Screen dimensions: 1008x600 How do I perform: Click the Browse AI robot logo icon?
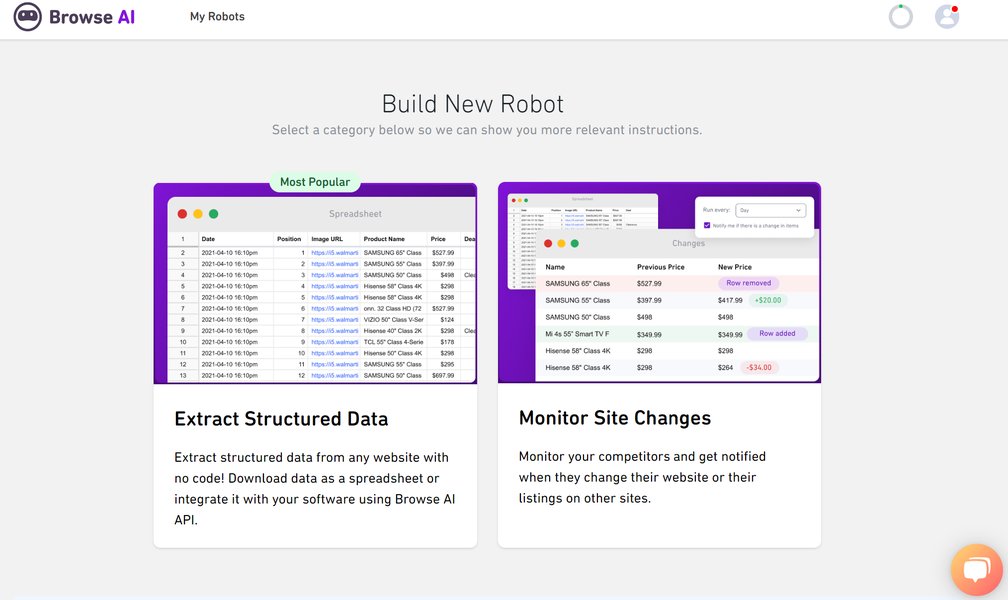click(26, 17)
